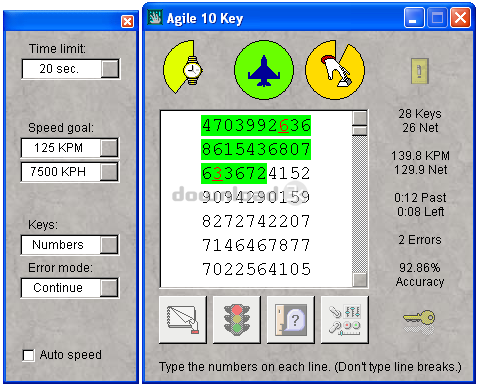
Task: Expand the 125 KPM speed goal dropdown
Action: click(109, 148)
